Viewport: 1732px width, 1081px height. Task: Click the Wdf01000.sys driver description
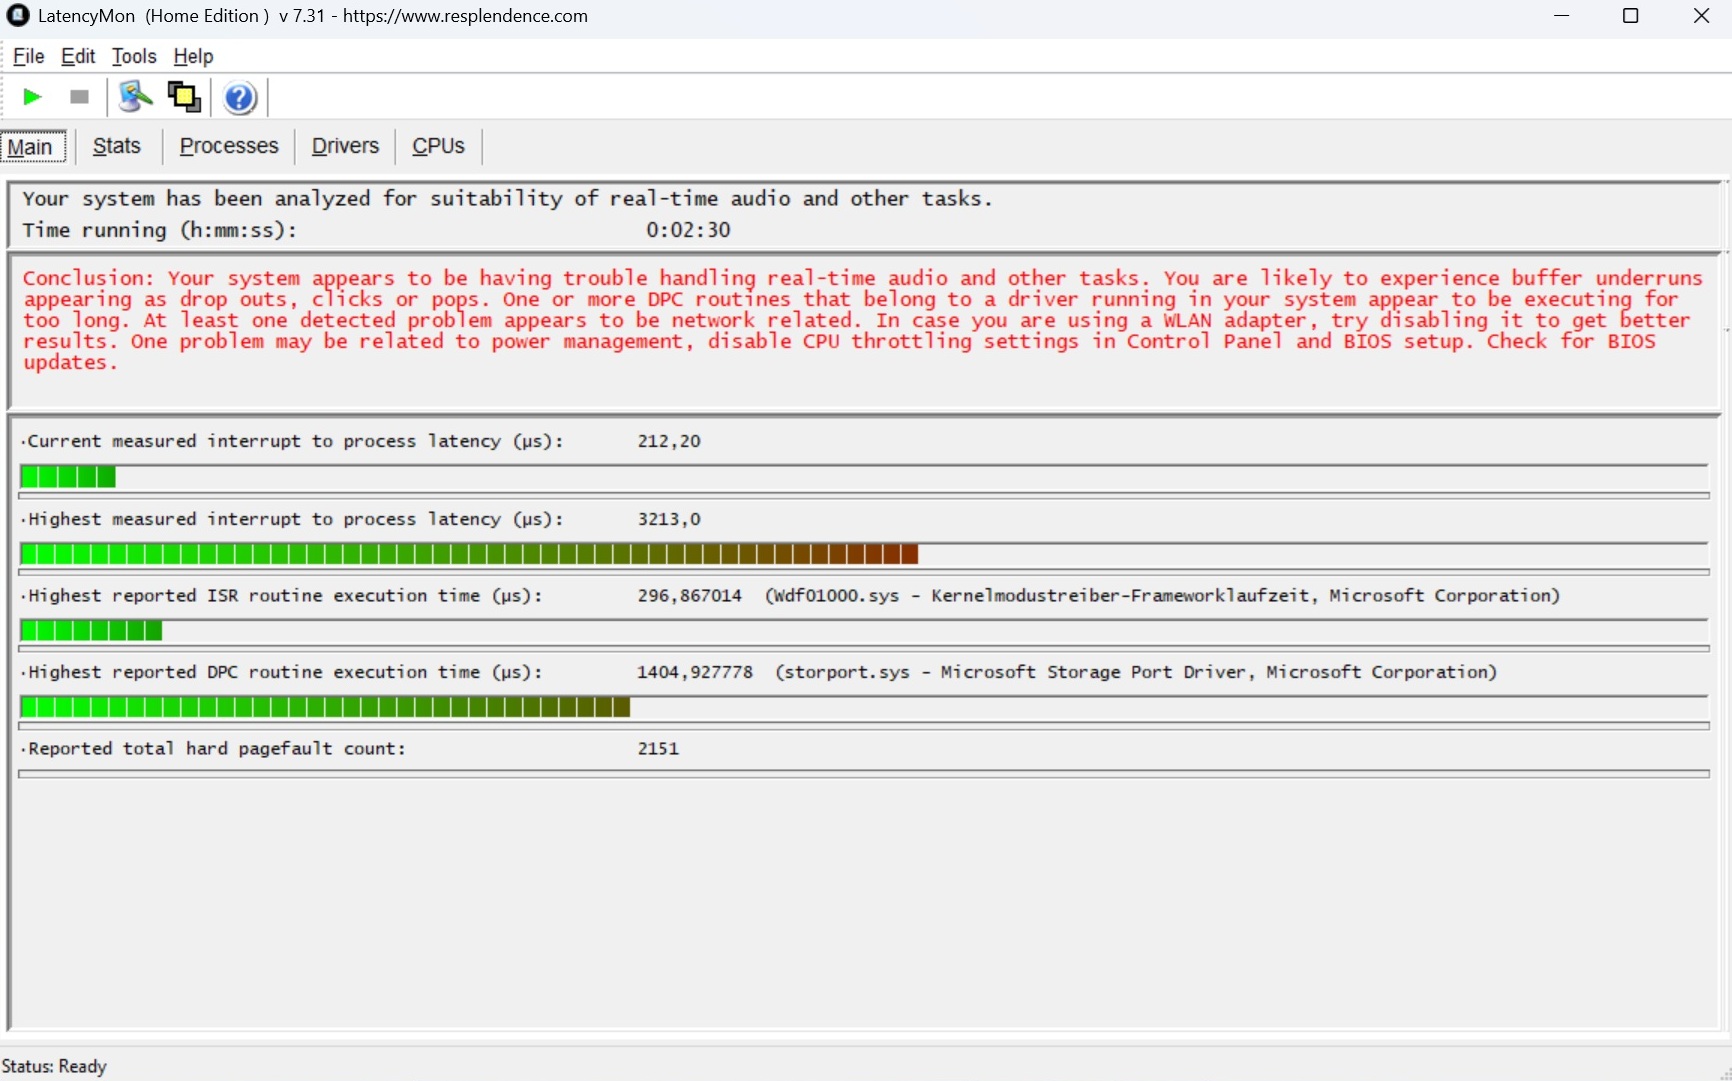tap(1162, 596)
